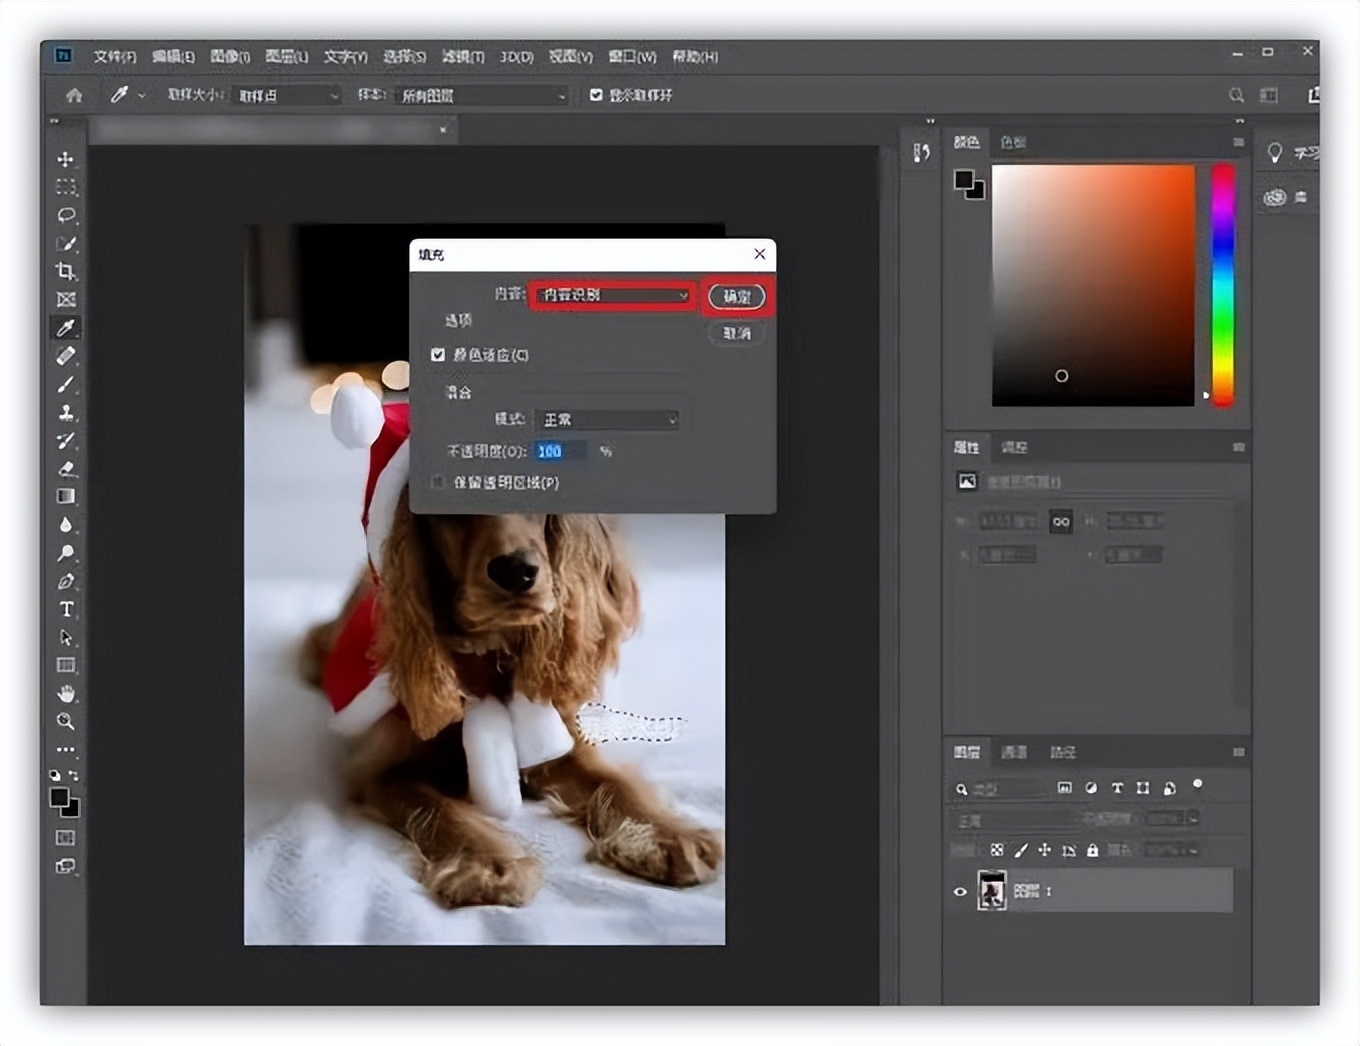This screenshot has height=1046, width=1360.
Task: Open the 文件(F) menu
Action: pyautogui.click(x=115, y=57)
